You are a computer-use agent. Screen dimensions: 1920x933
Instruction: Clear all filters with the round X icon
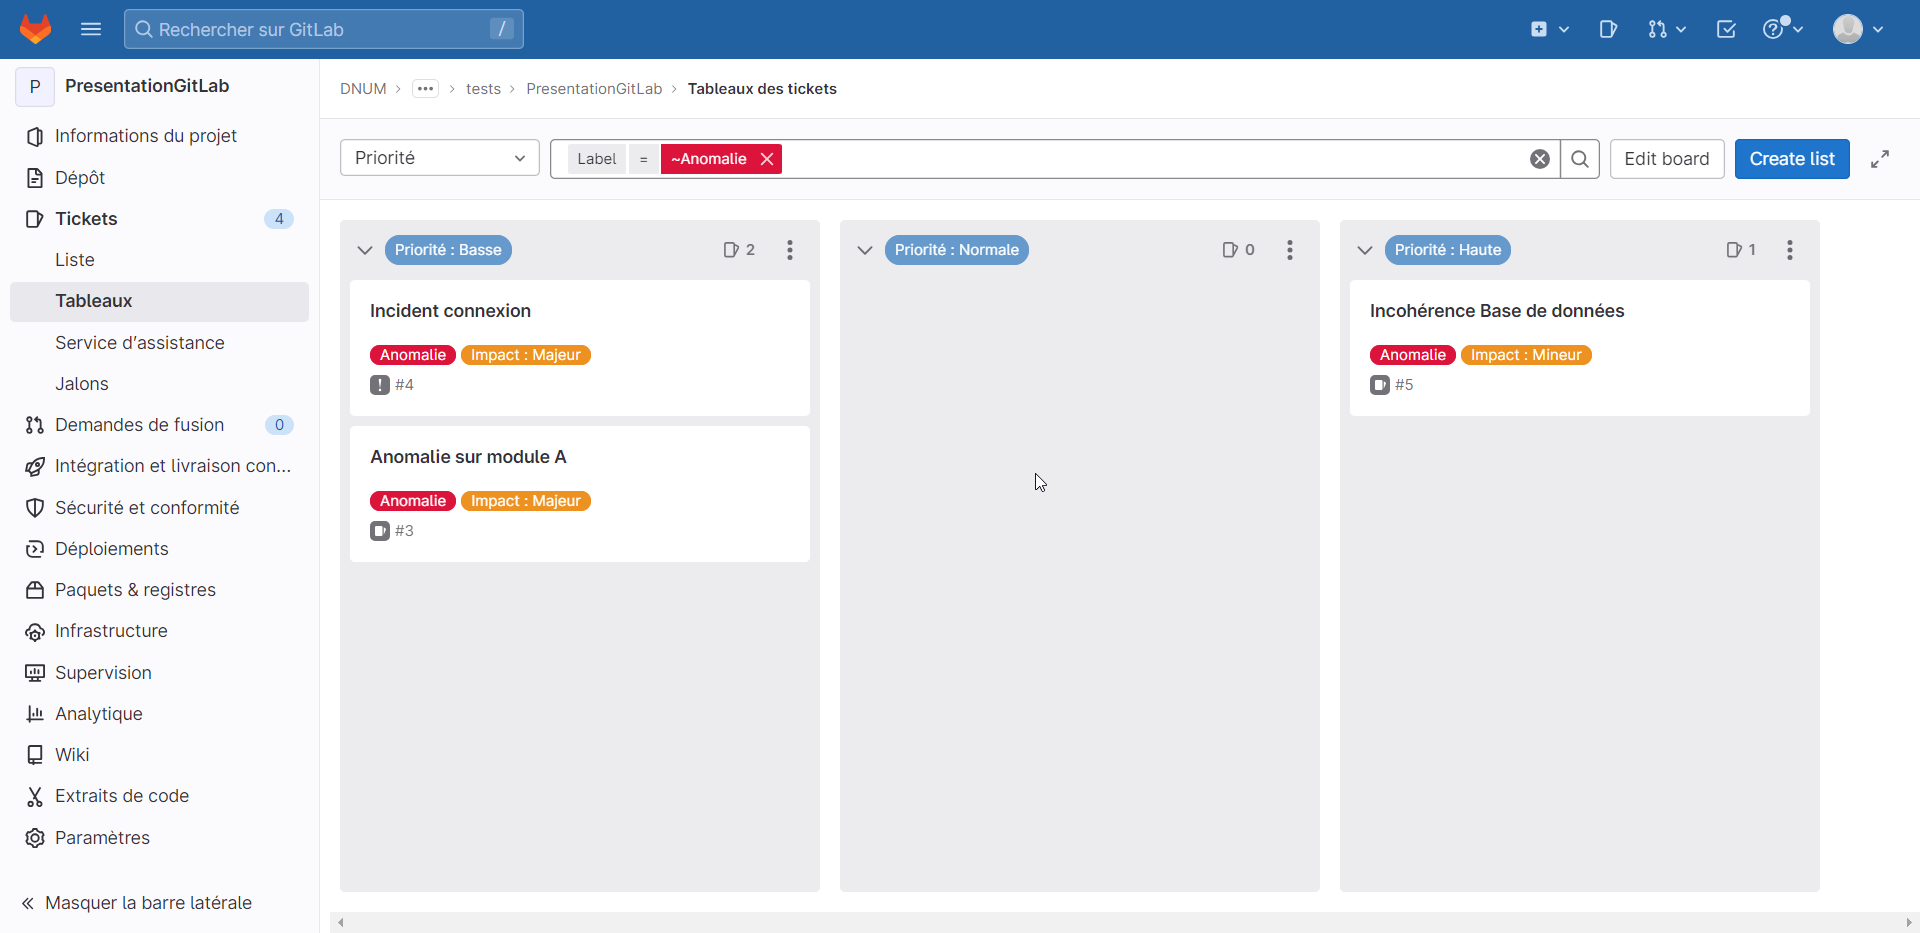pyautogui.click(x=1540, y=159)
